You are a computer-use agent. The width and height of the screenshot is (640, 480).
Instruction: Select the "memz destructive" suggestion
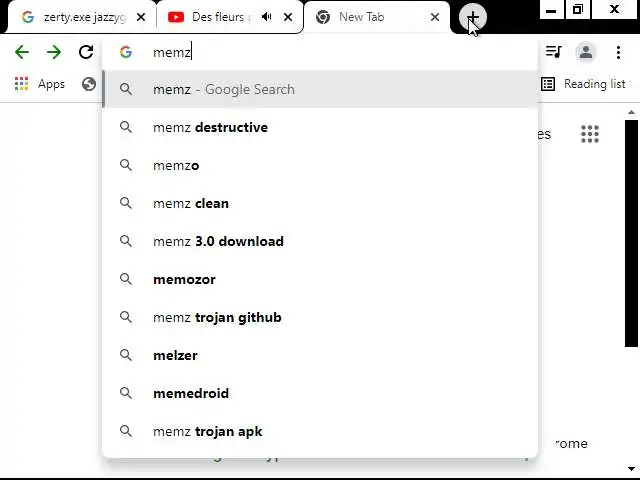pos(210,127)
